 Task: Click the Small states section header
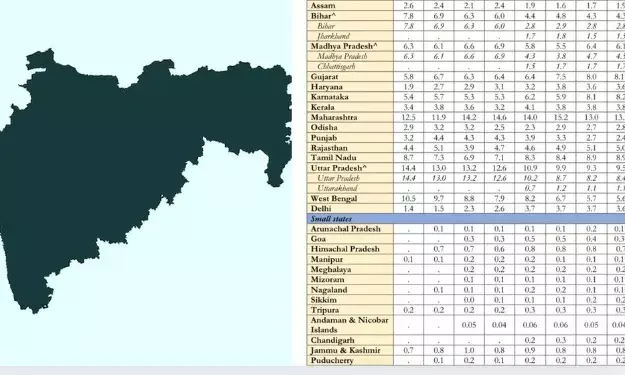point(331,218)
